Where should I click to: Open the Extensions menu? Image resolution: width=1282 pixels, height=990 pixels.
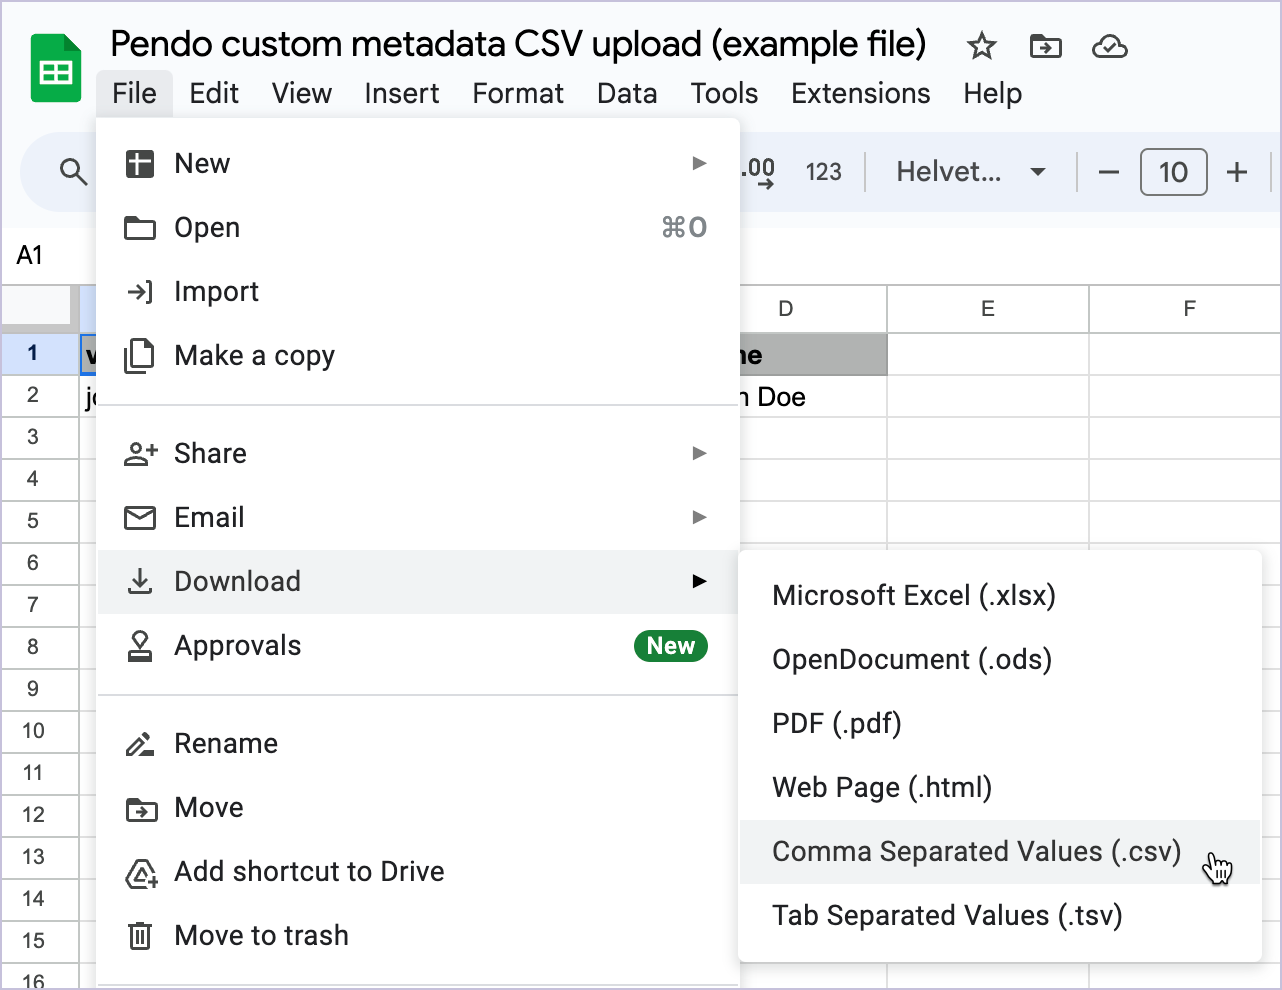point(861,94)
